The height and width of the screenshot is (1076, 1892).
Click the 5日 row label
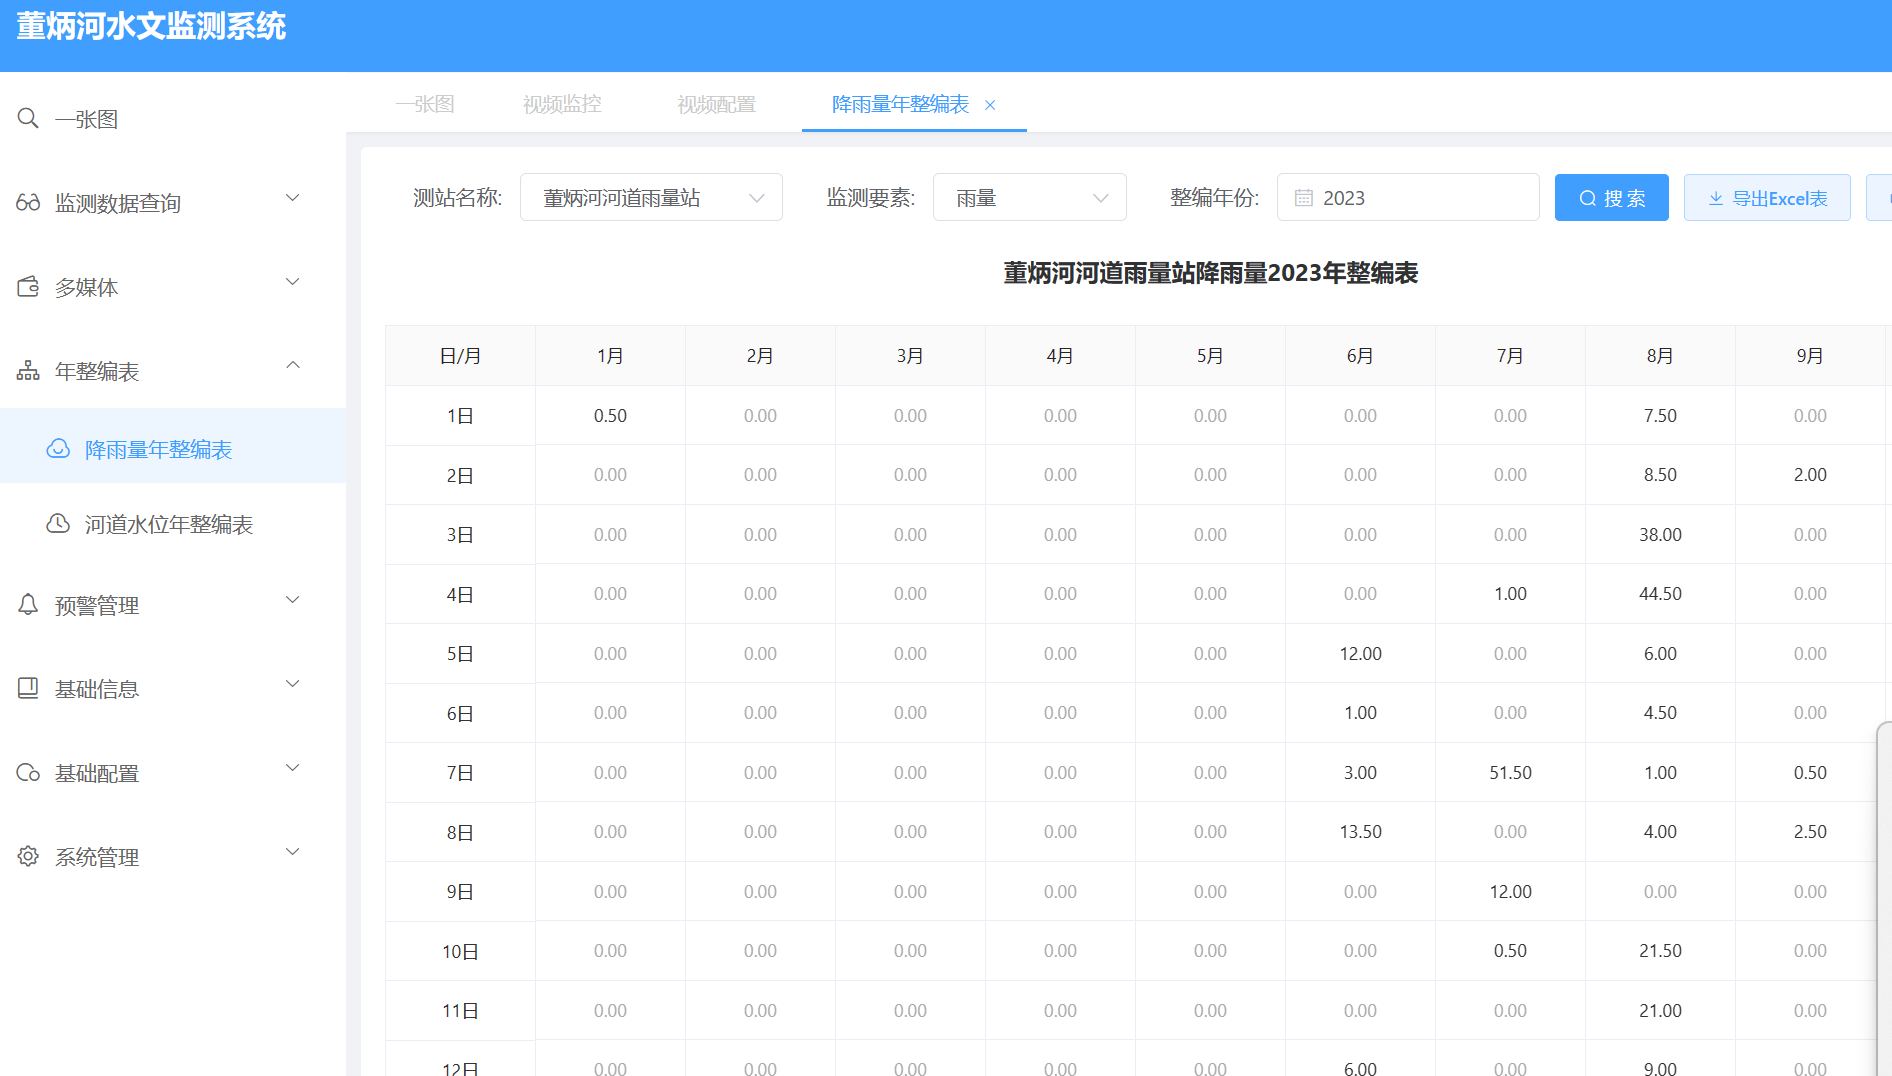(460, 654)
